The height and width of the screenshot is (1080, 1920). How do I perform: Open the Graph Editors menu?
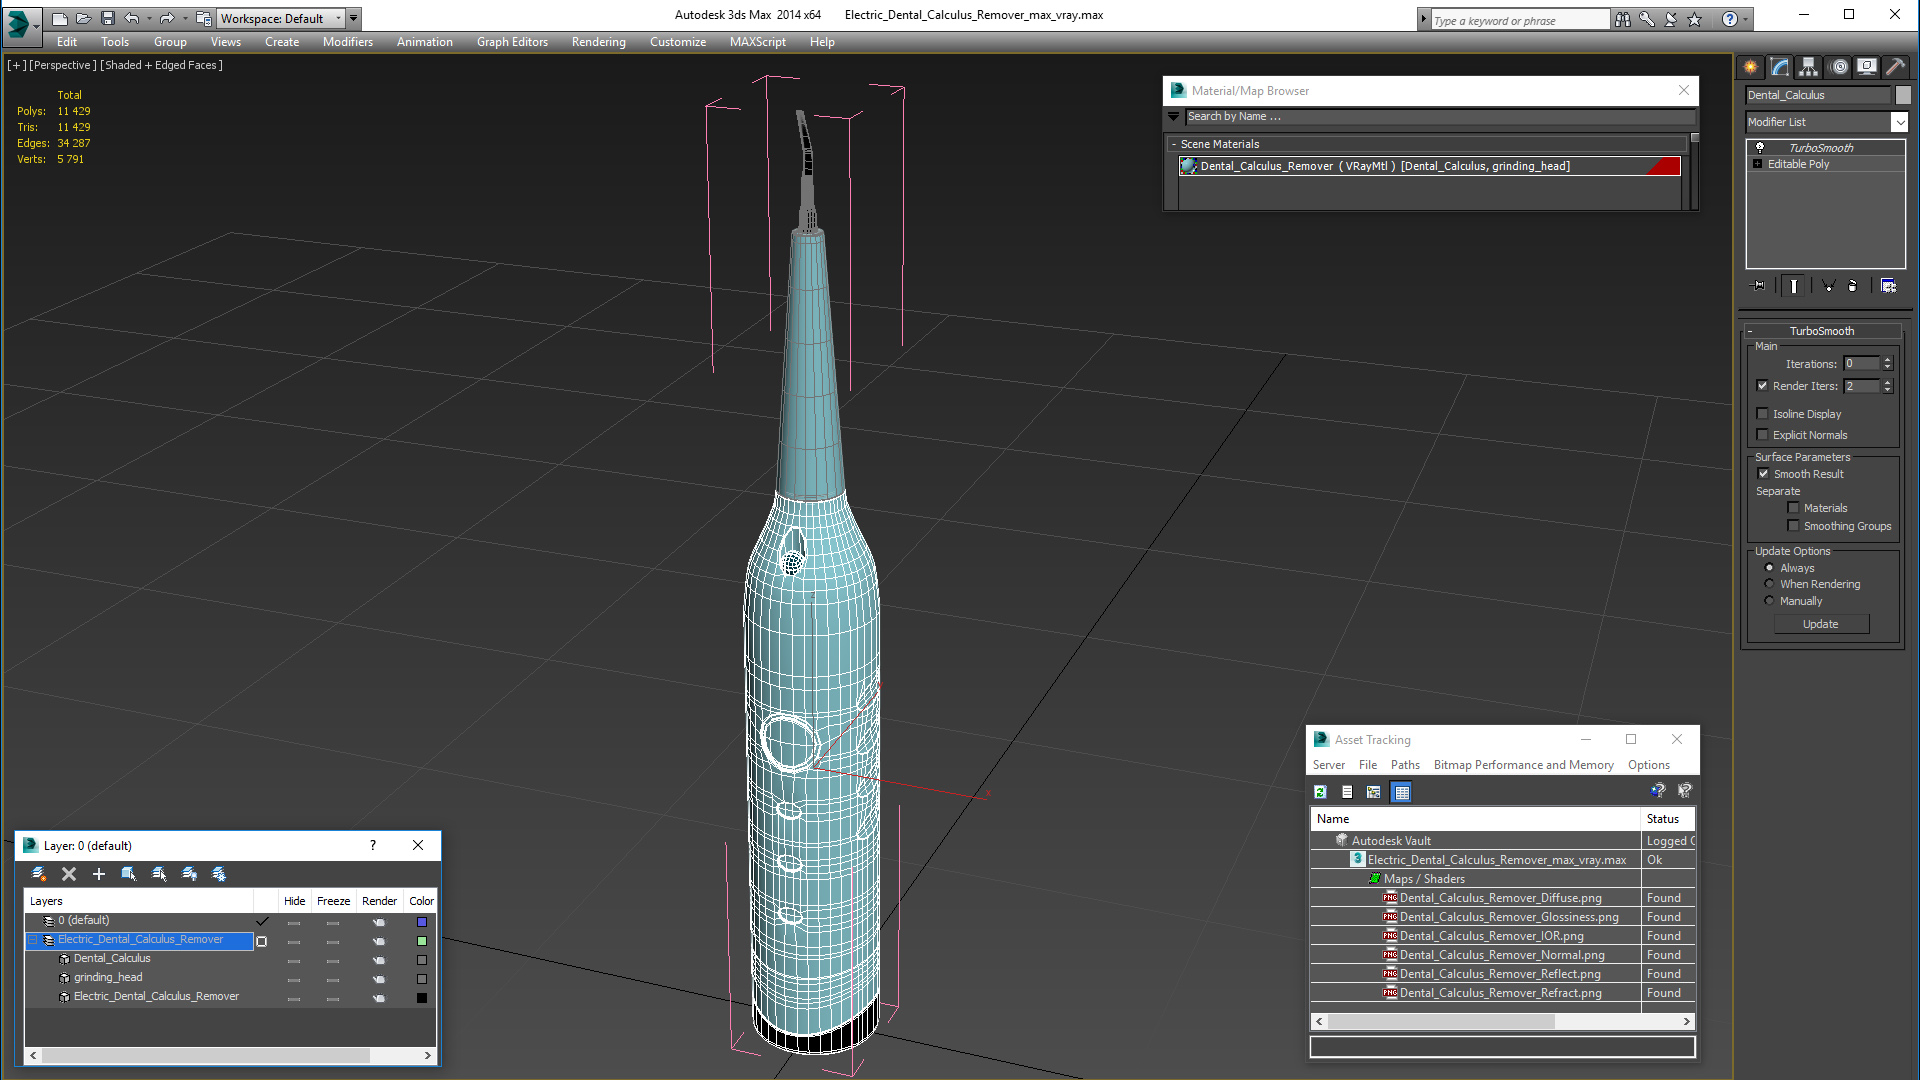pos(512,42)
